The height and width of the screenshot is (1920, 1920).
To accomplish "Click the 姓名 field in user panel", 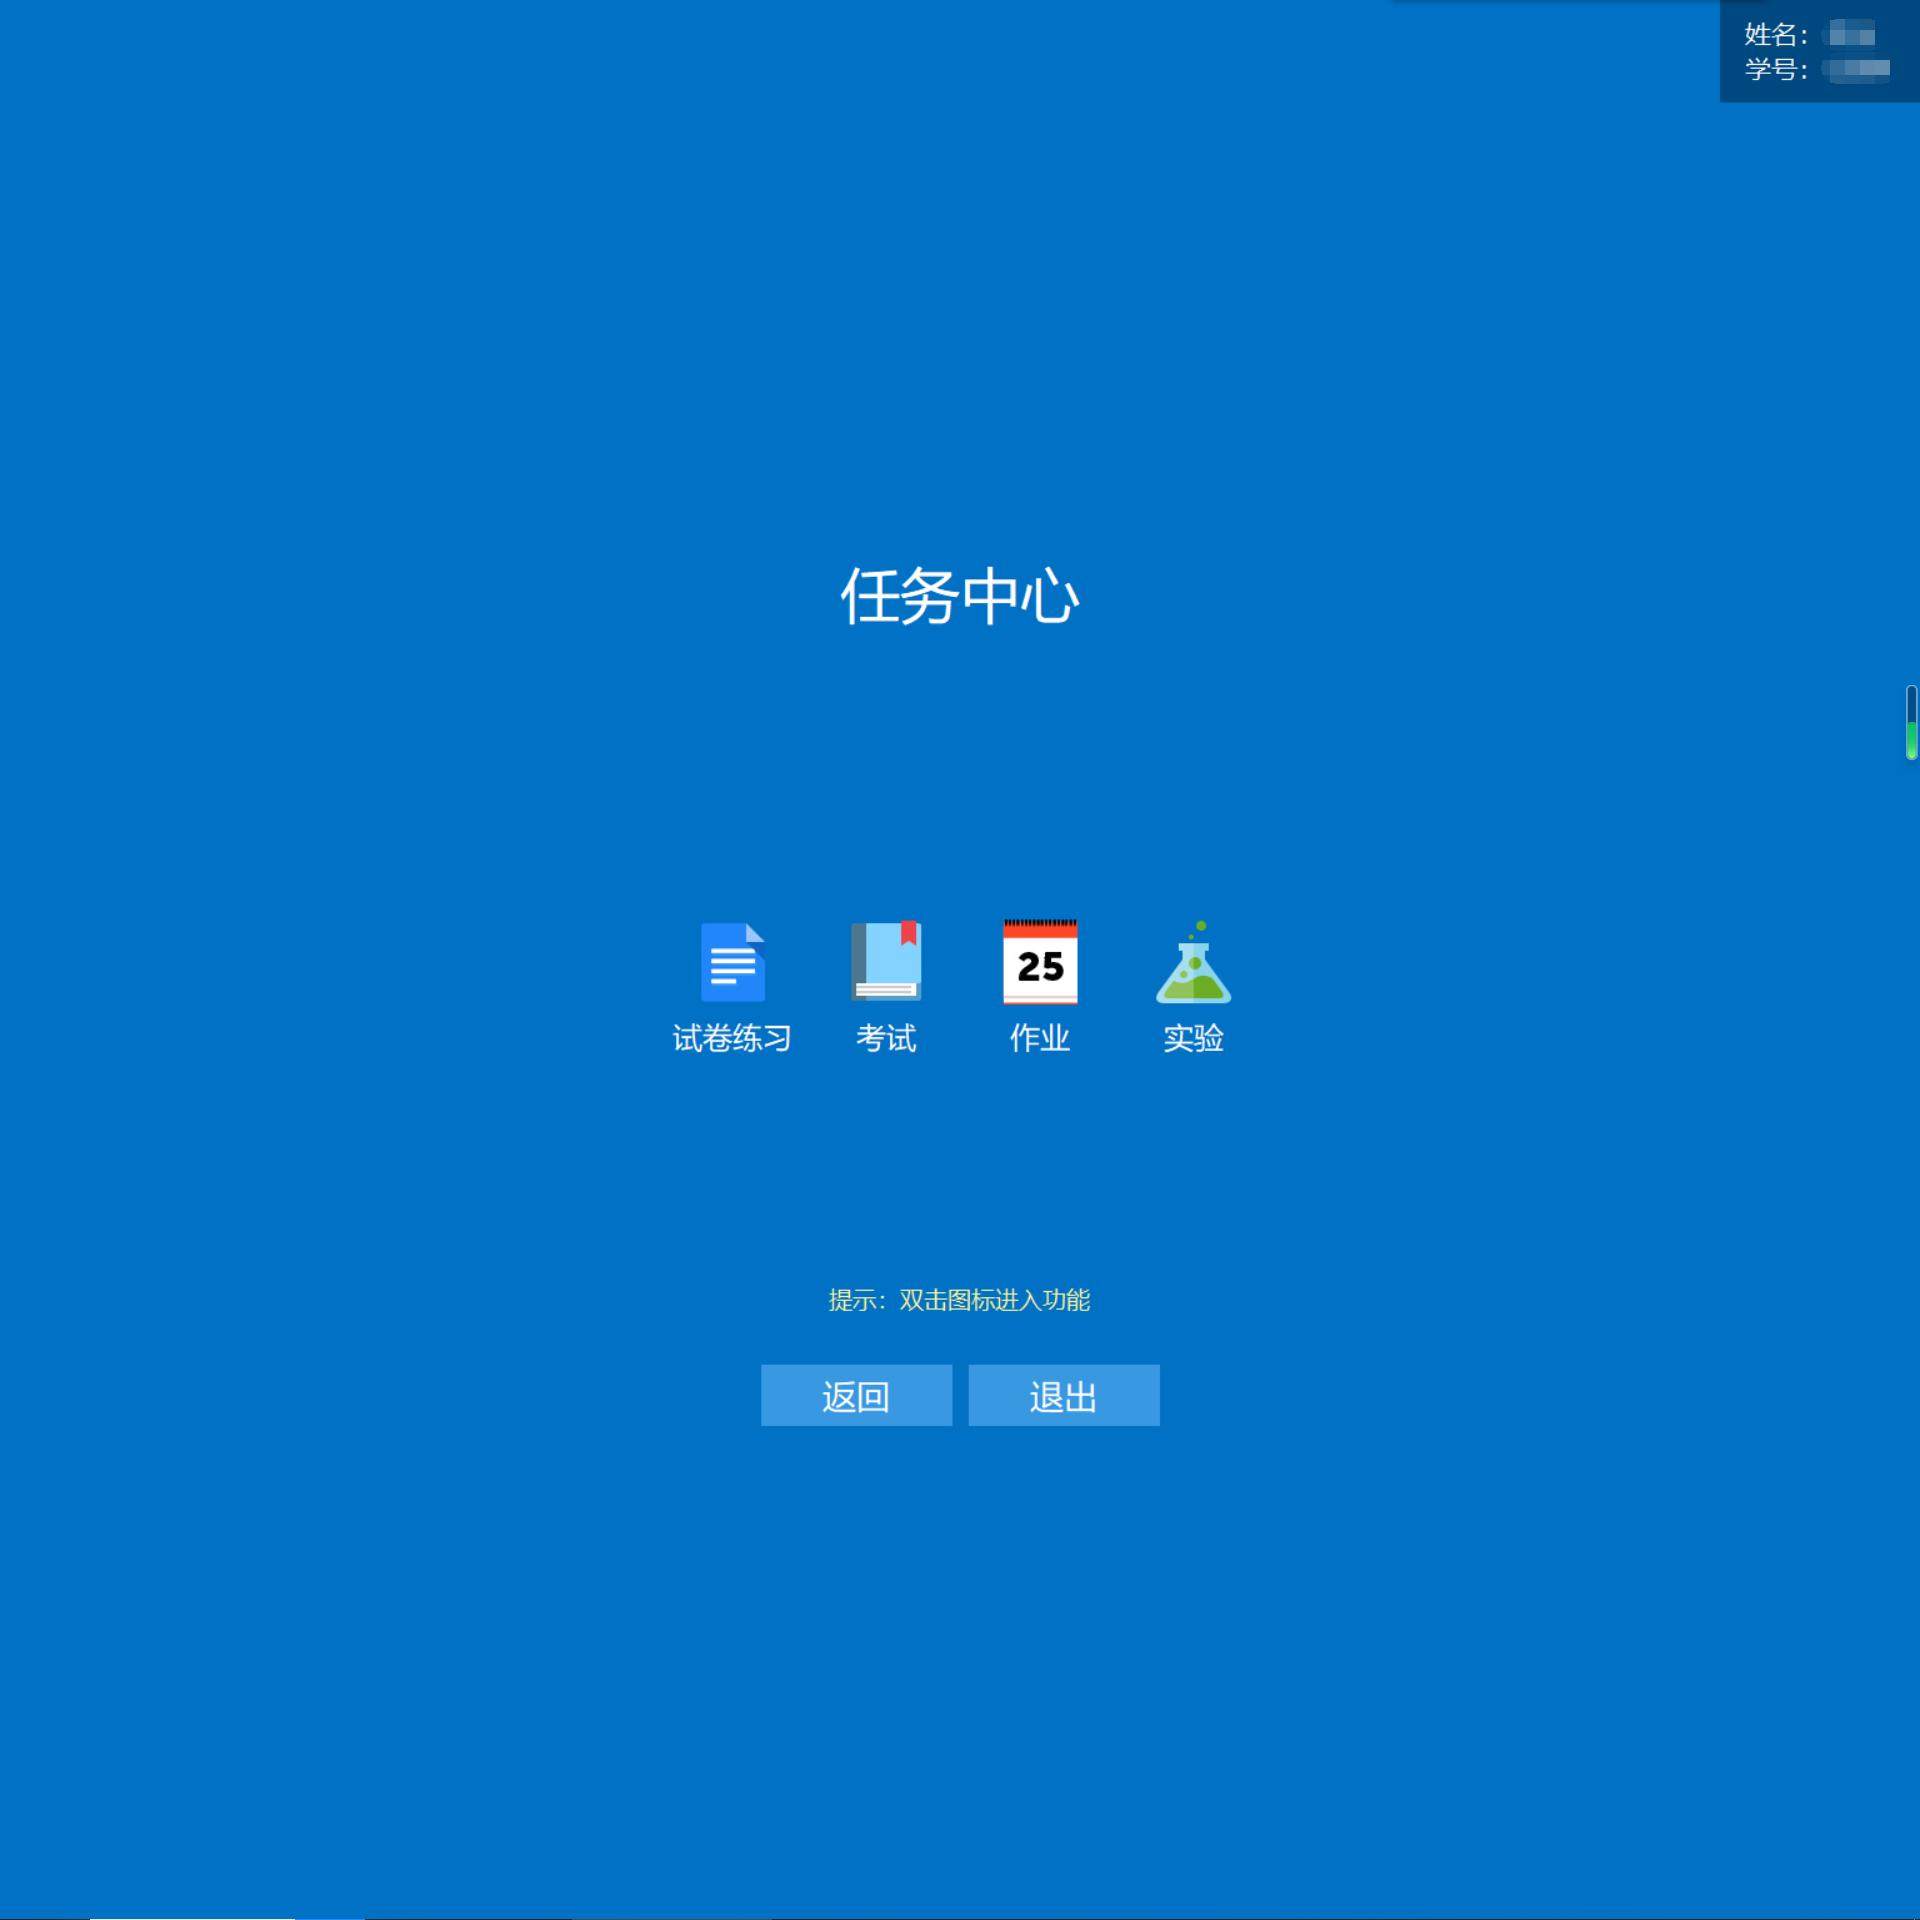I will pos(1809,35).
